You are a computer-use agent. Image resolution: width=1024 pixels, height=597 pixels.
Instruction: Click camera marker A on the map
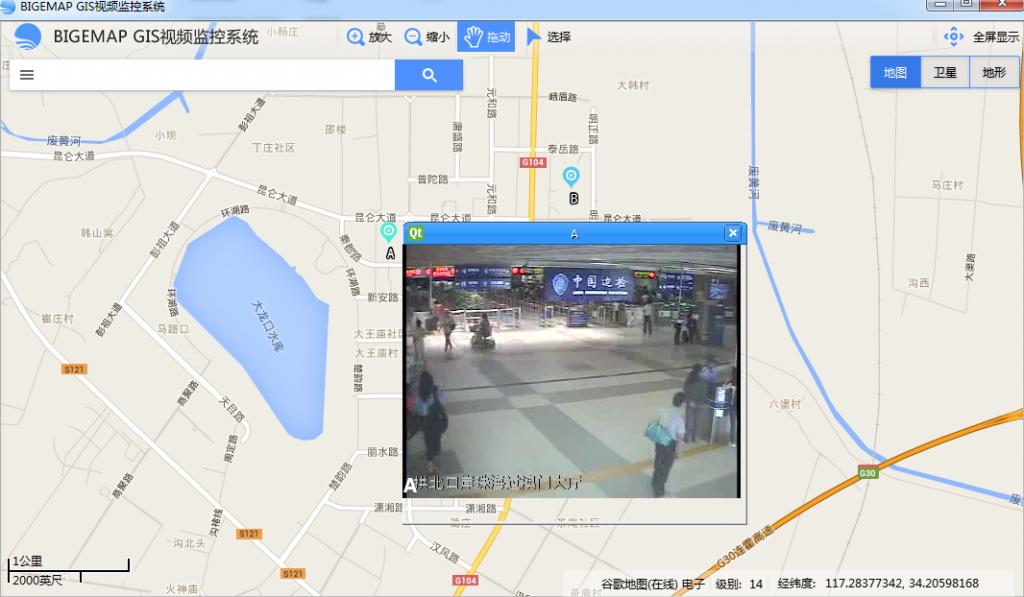pos(389,232)
